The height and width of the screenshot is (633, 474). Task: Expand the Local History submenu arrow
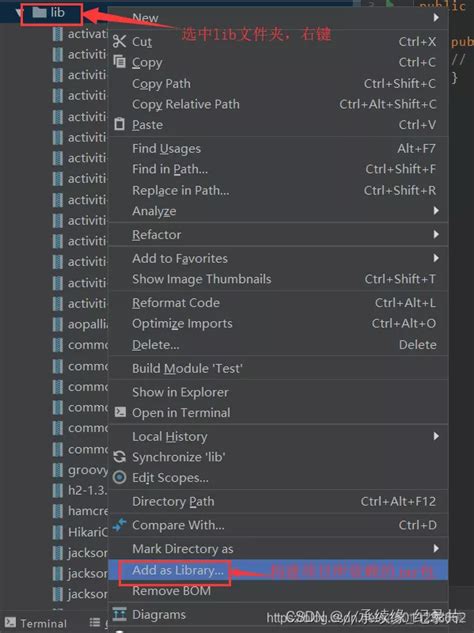[x=436, y=436]
